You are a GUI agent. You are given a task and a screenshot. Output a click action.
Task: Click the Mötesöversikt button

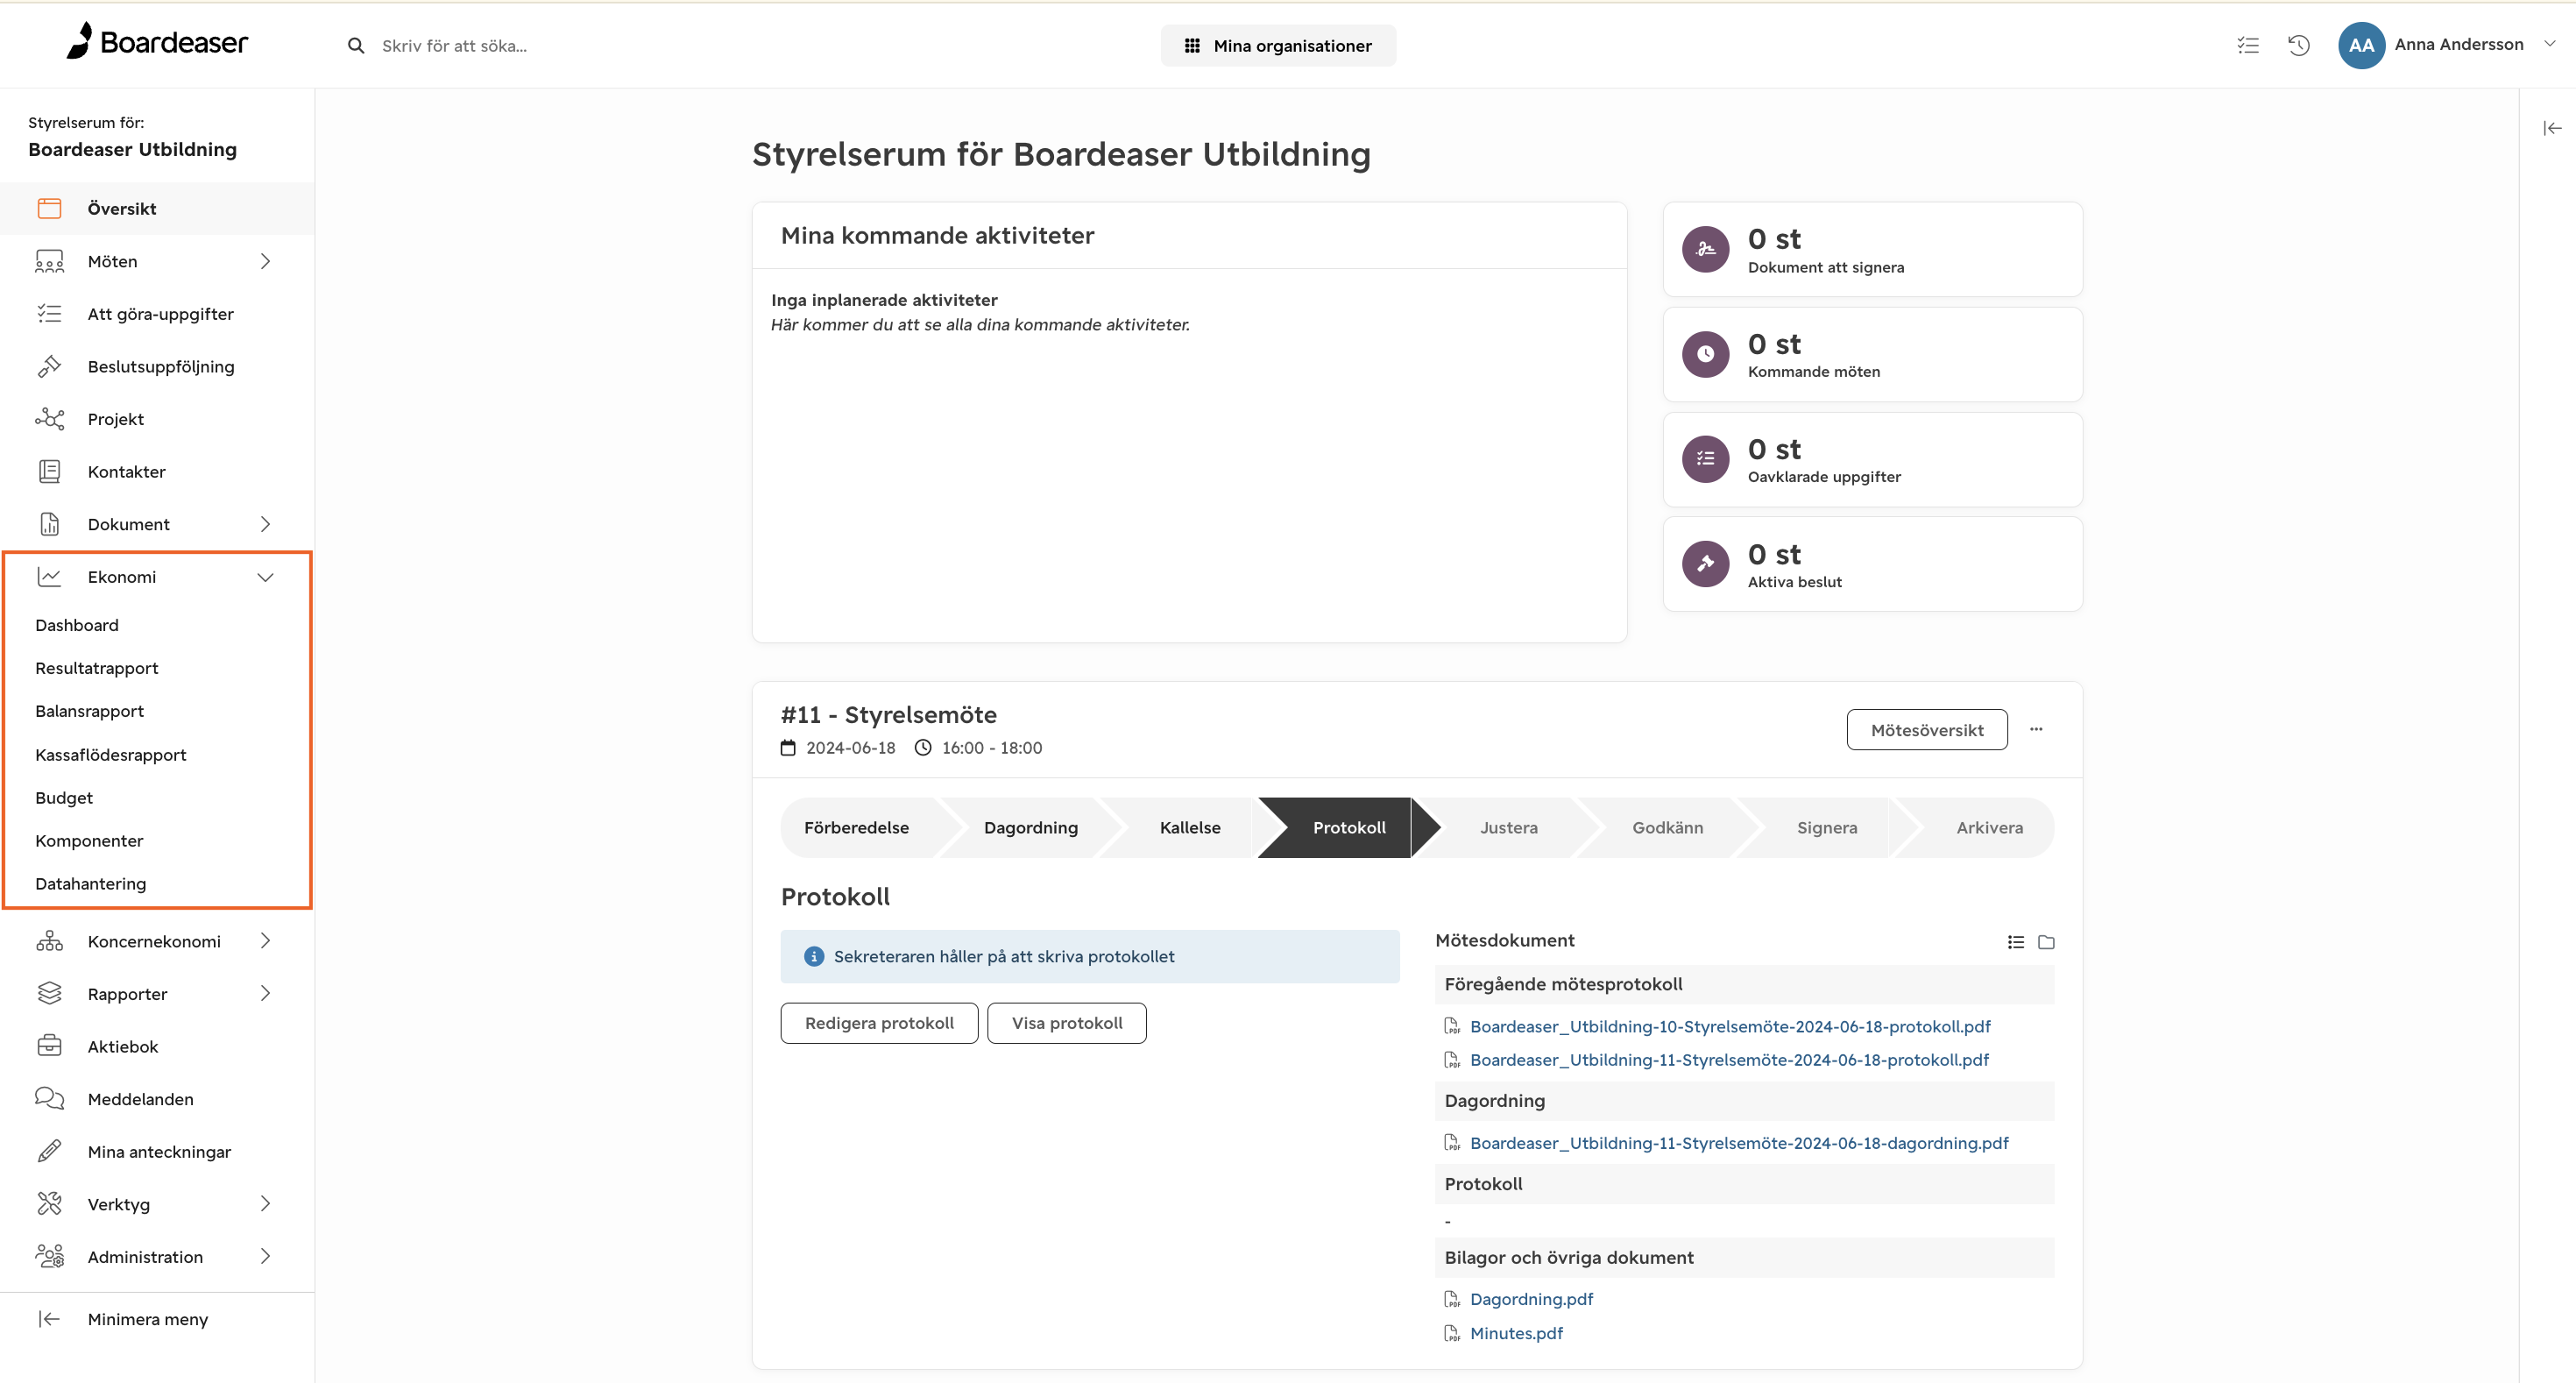(x=1927, y=730)
